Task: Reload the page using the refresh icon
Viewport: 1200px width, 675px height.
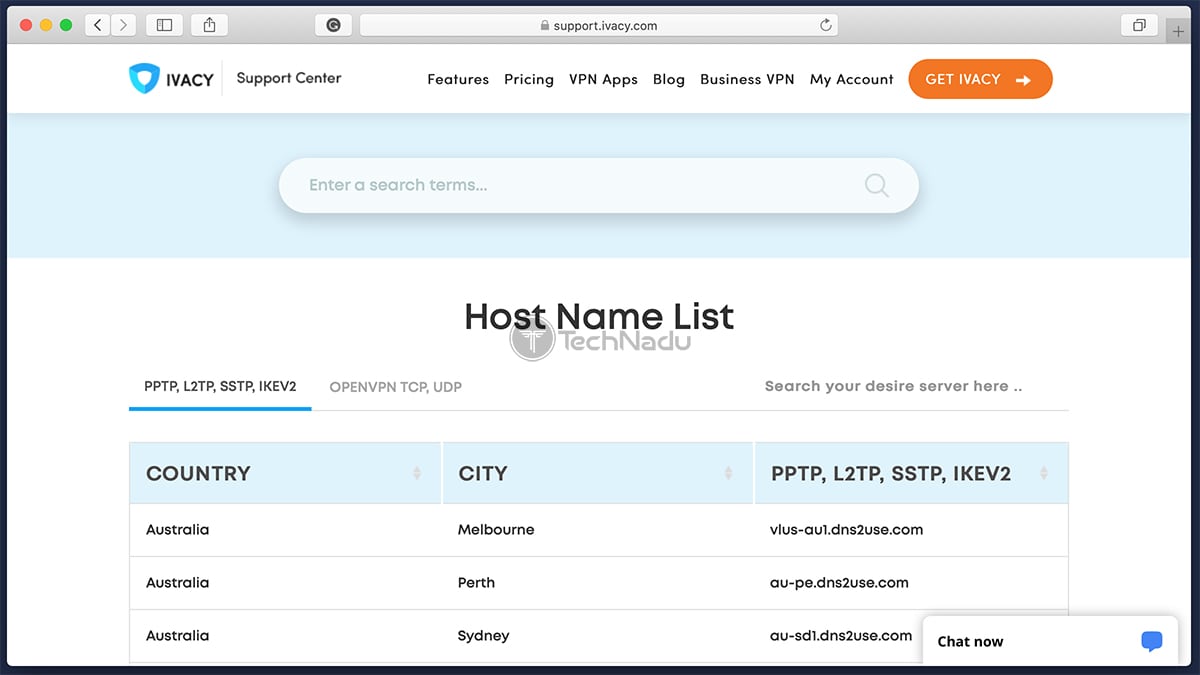Action: [826, 26]
